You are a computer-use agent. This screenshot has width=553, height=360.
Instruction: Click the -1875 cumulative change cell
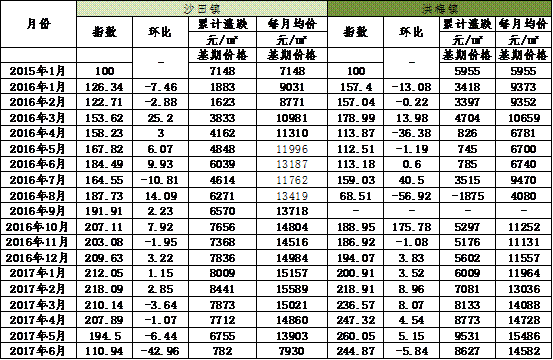(468, 196)
